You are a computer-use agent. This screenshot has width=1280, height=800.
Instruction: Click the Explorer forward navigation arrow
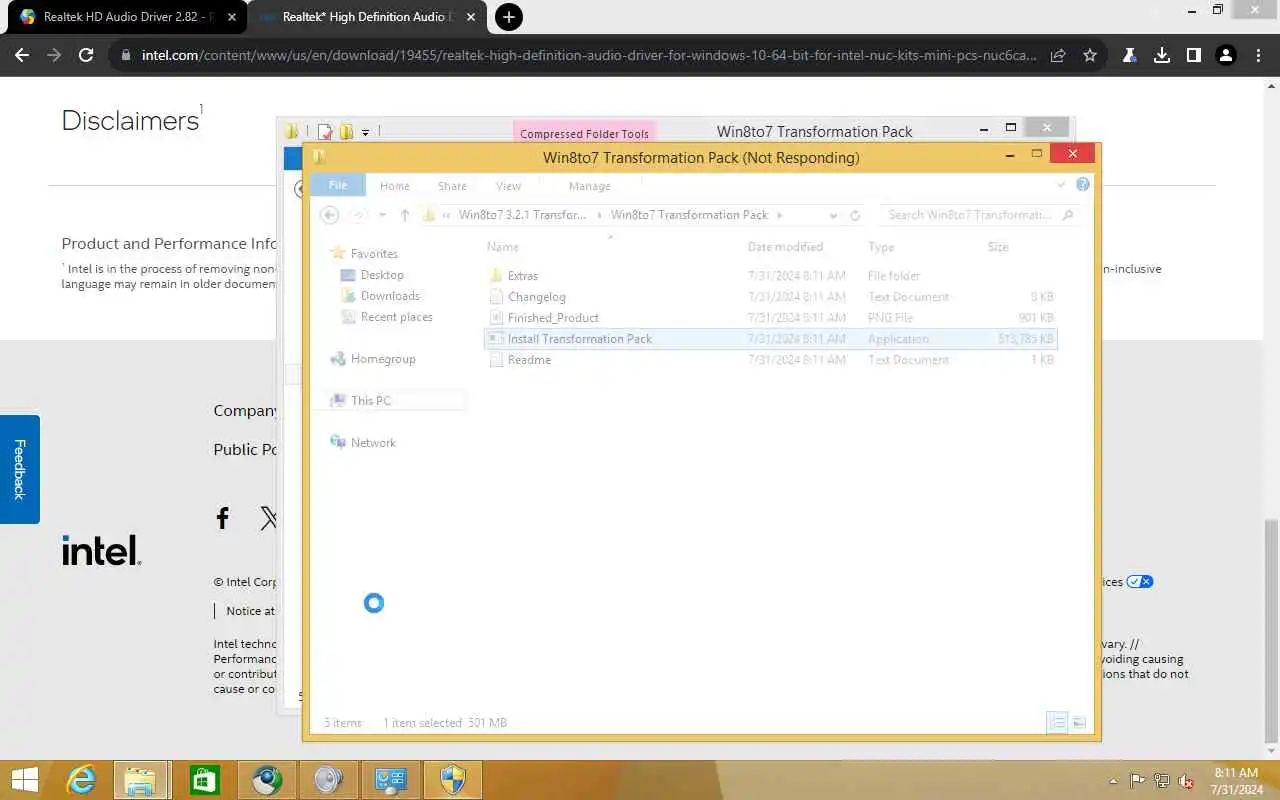tap(360, 215)
